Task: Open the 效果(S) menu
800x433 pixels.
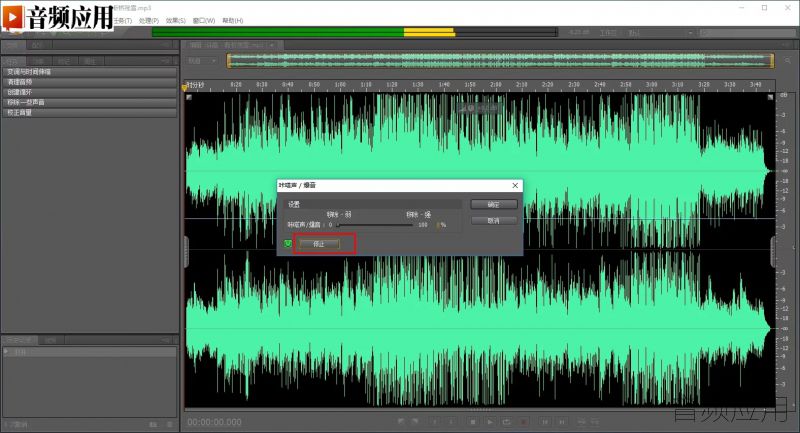Action: point(176,21)
